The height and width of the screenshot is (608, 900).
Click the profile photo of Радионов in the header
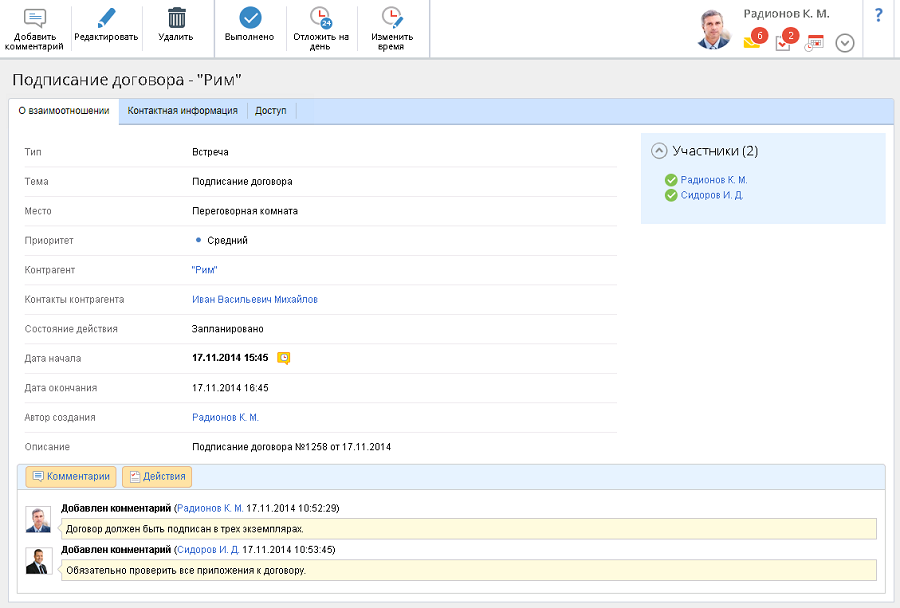tap(714, 30)
